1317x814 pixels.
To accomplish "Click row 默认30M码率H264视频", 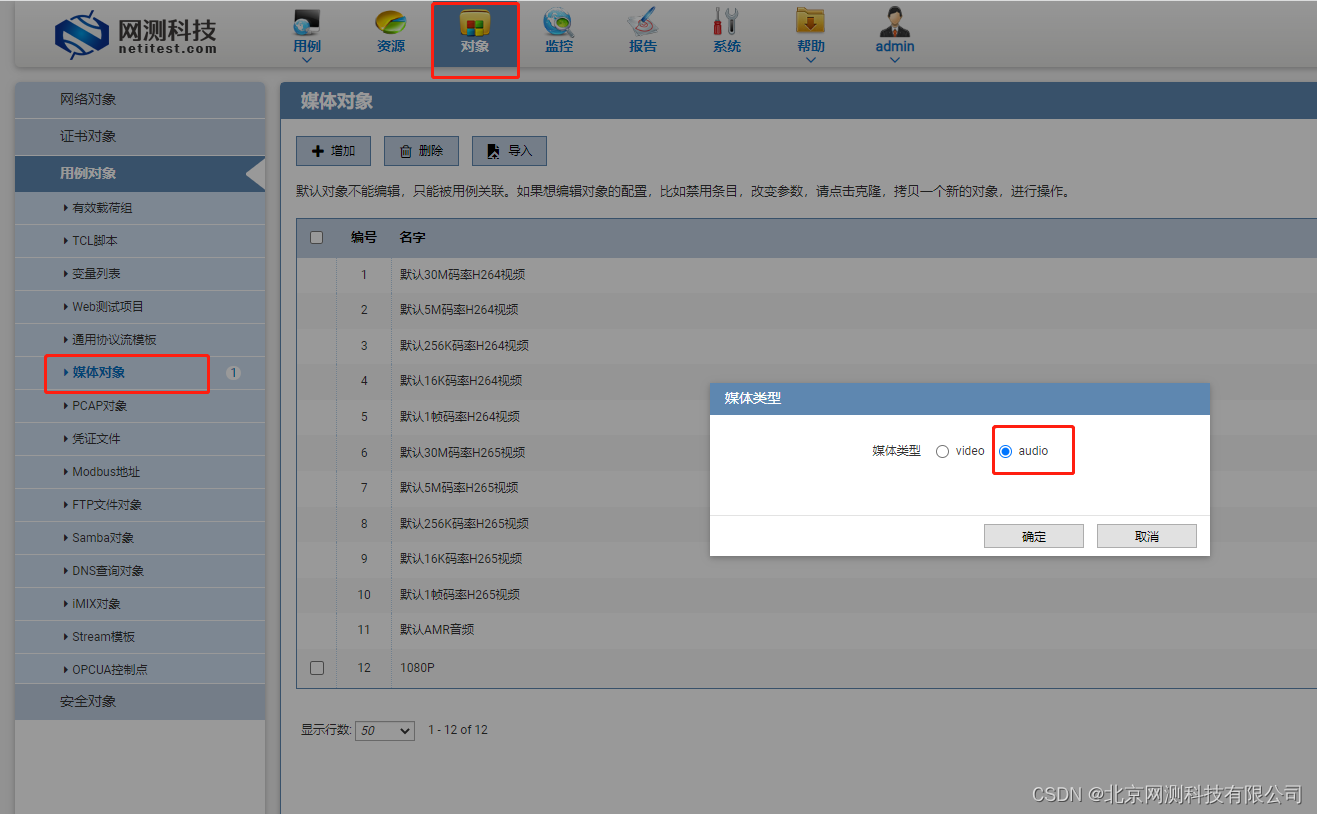I will coord(806,274).
